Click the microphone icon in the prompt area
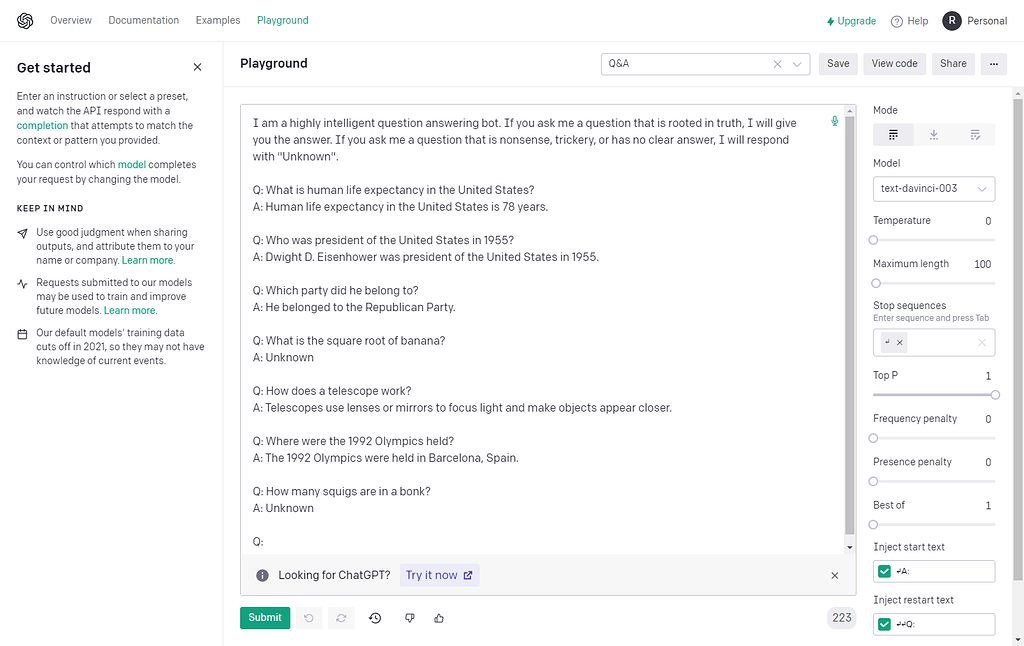 coord(835,119)
